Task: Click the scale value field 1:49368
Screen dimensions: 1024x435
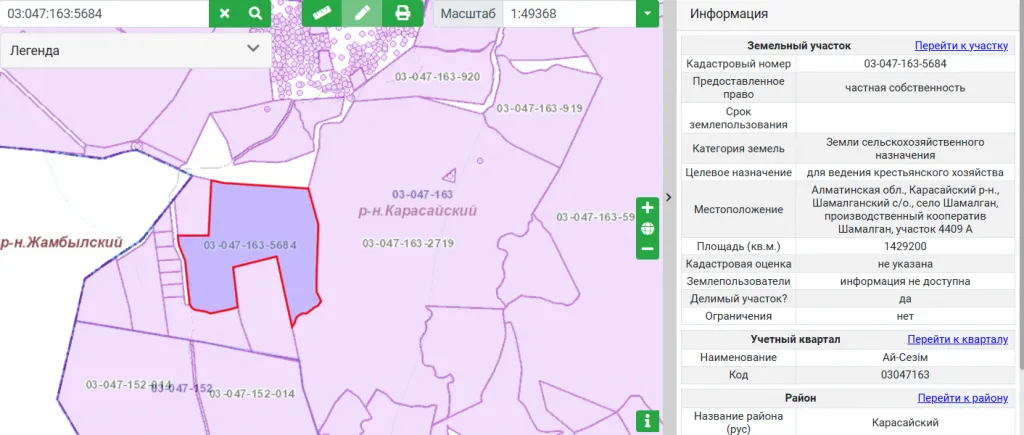Action: tap(567, 14)
